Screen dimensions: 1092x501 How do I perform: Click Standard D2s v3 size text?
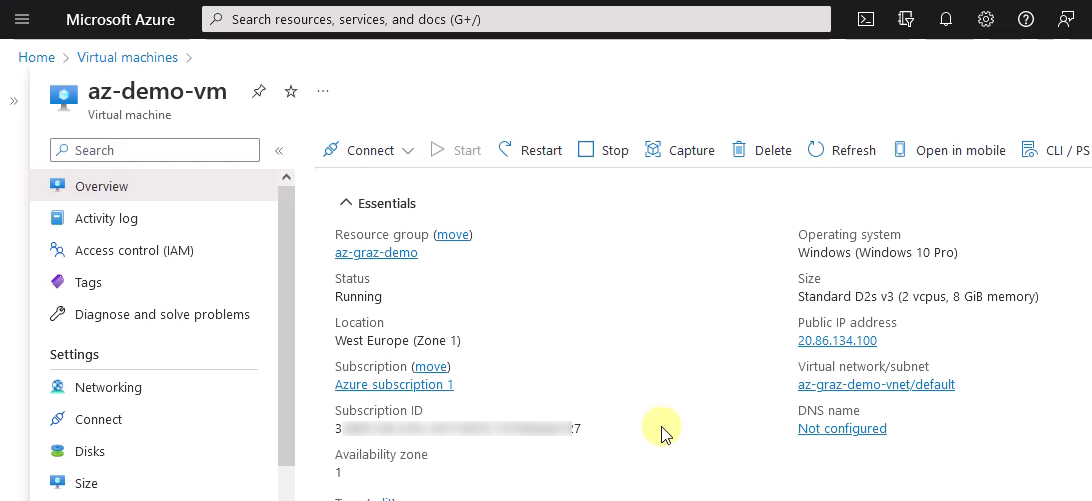point(918,296)
